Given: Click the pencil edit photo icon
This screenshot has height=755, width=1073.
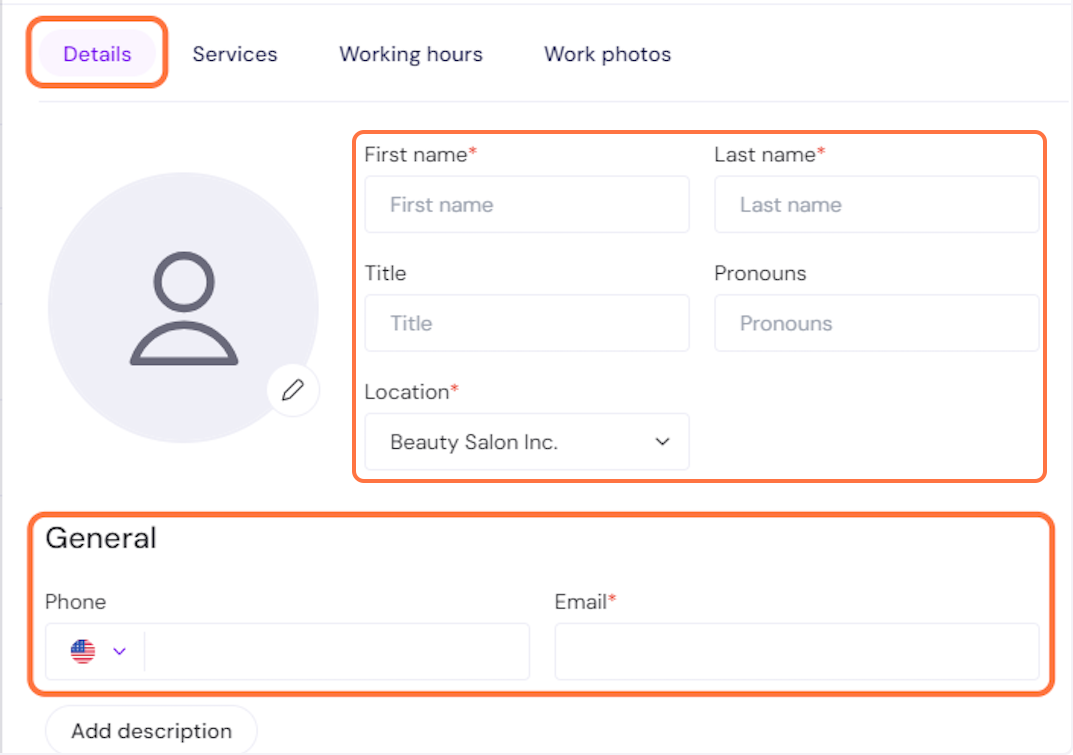Looking at the screenshot, I should point(292,390).
